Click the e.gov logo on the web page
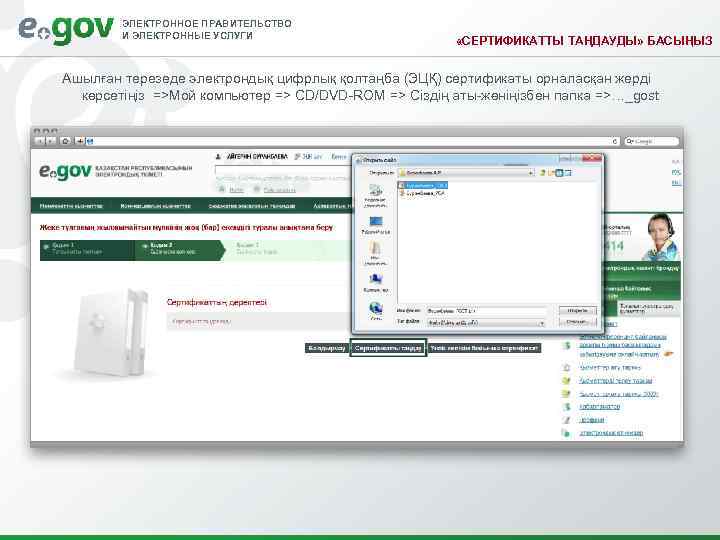Image resolution: width=720 pixels, height=540 pixels. (65, 172)
